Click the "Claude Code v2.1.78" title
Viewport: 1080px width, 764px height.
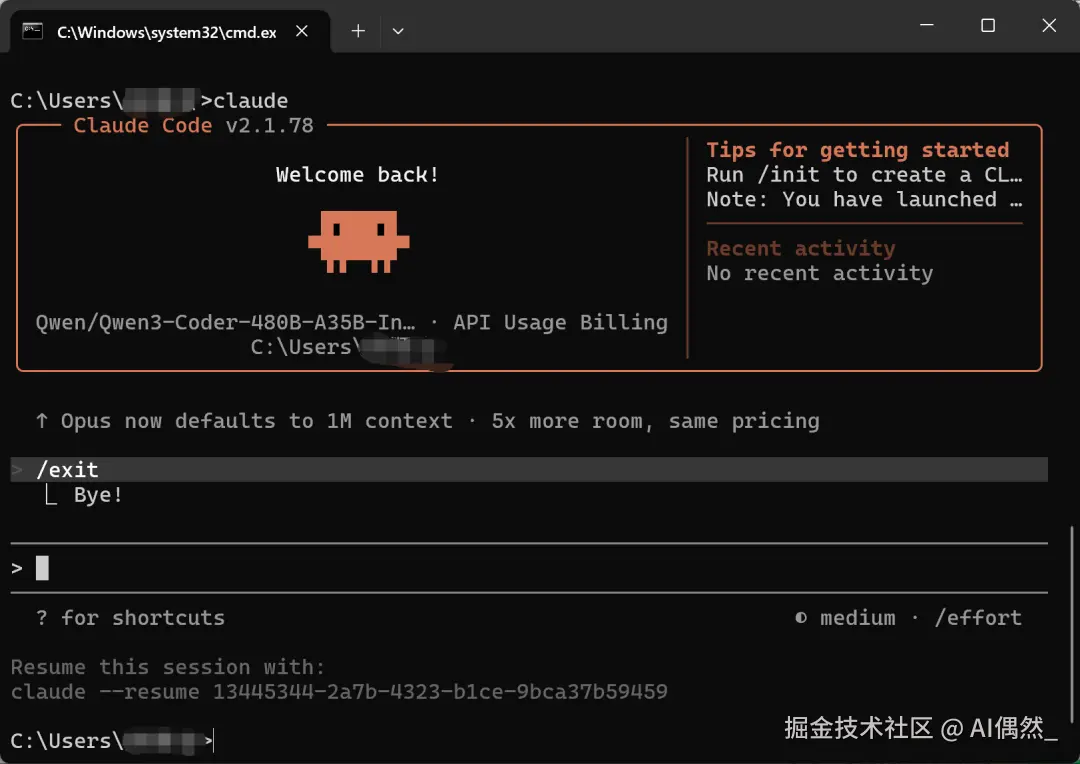(194, 125)
